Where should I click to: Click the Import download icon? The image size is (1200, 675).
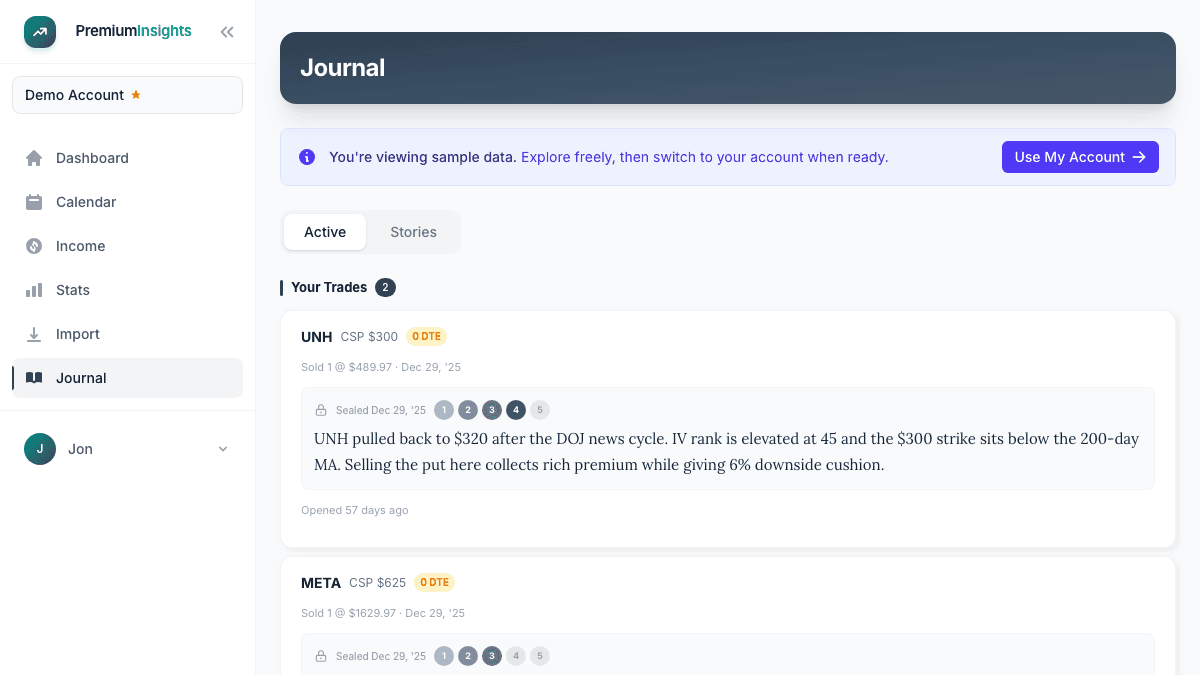click(x=33, y=334)
